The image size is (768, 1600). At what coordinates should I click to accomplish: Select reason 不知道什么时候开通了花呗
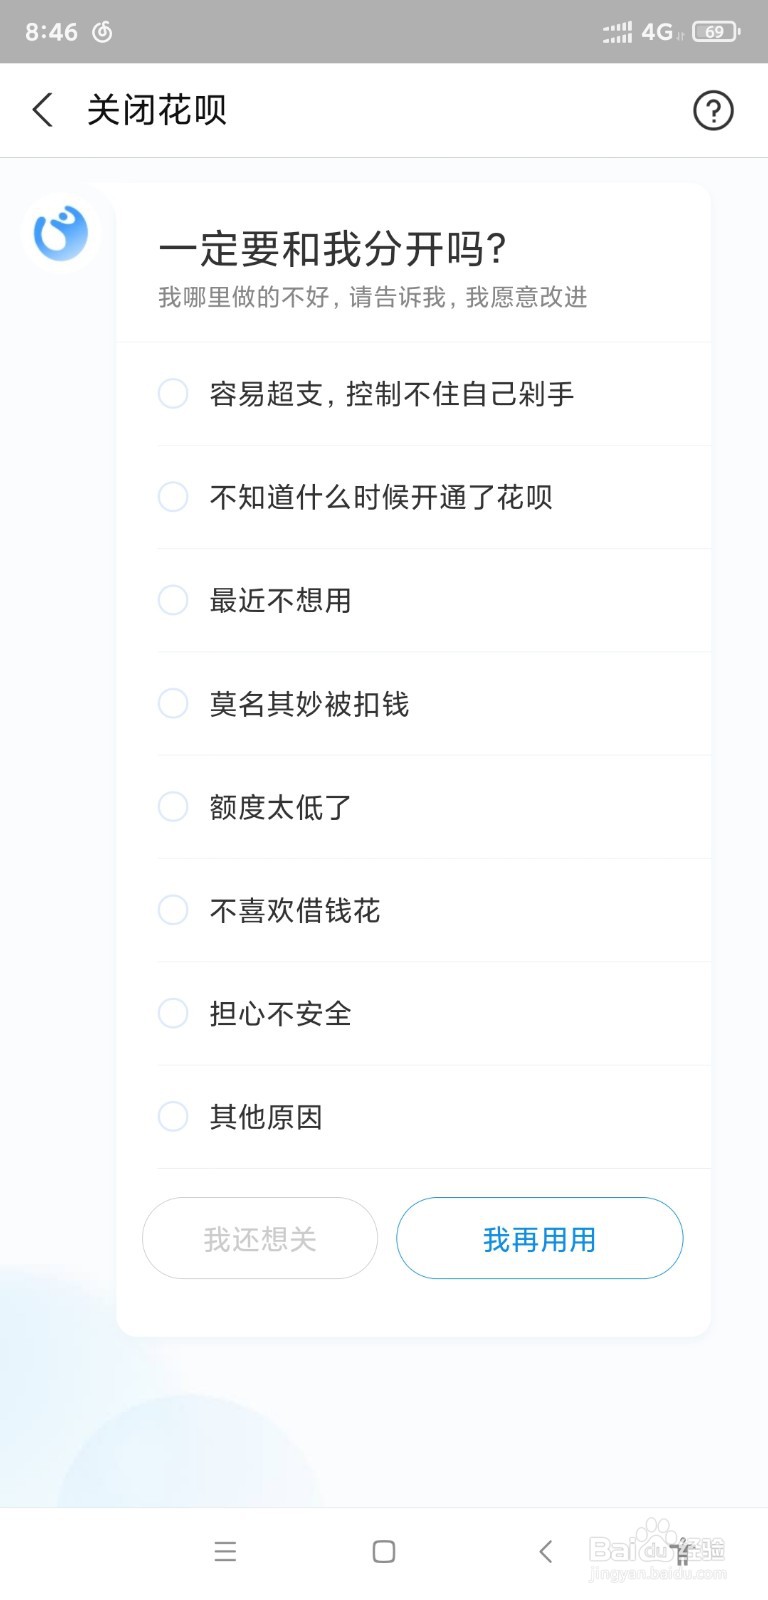click(173, 497)
